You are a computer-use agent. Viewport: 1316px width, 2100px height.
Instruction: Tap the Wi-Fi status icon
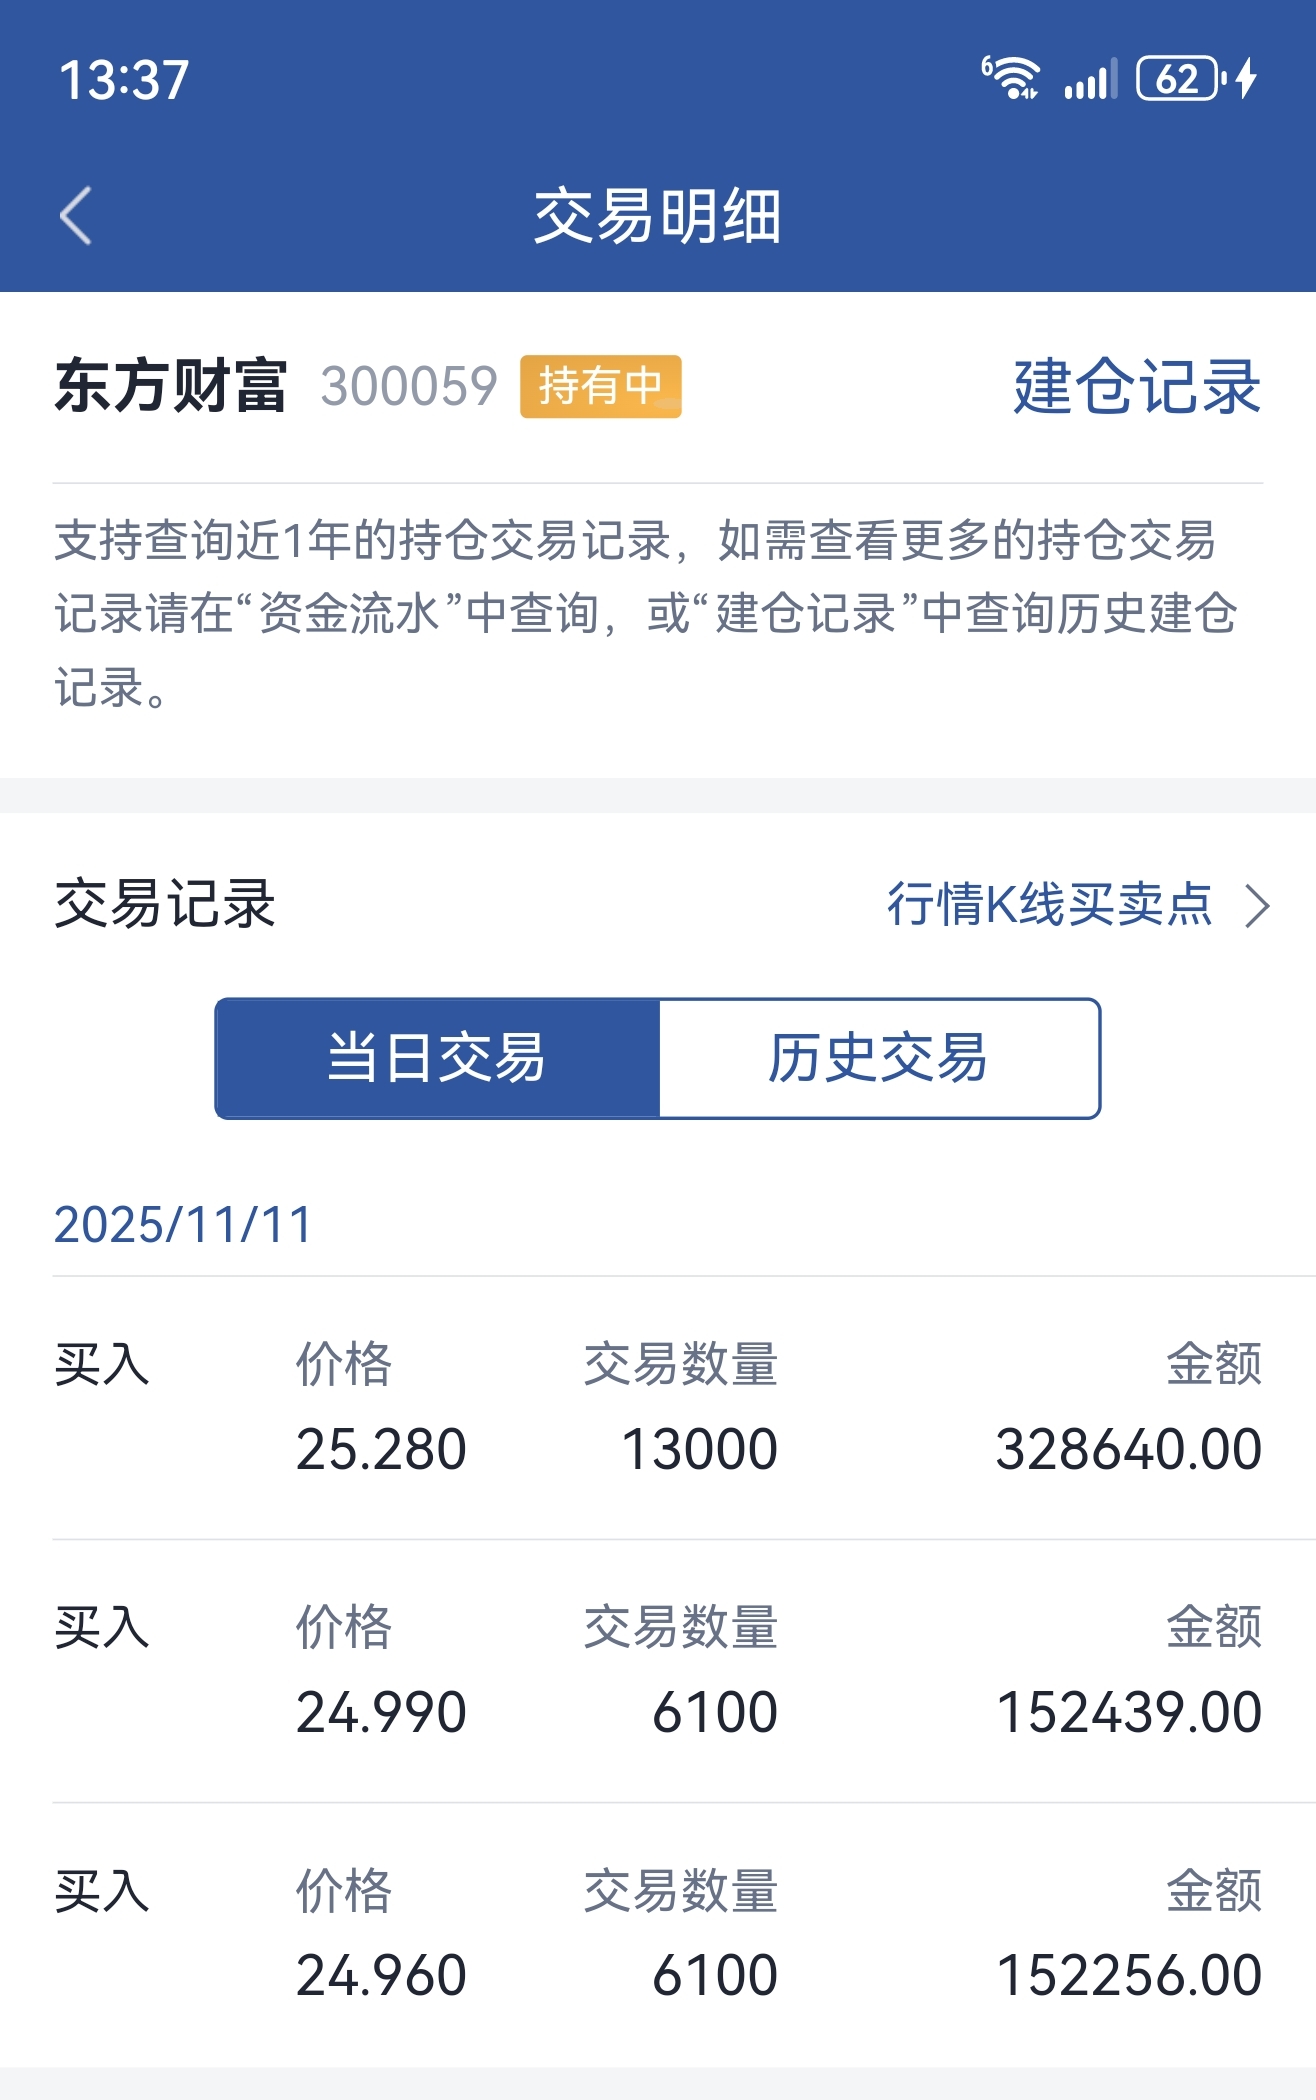pos(1010,78)
